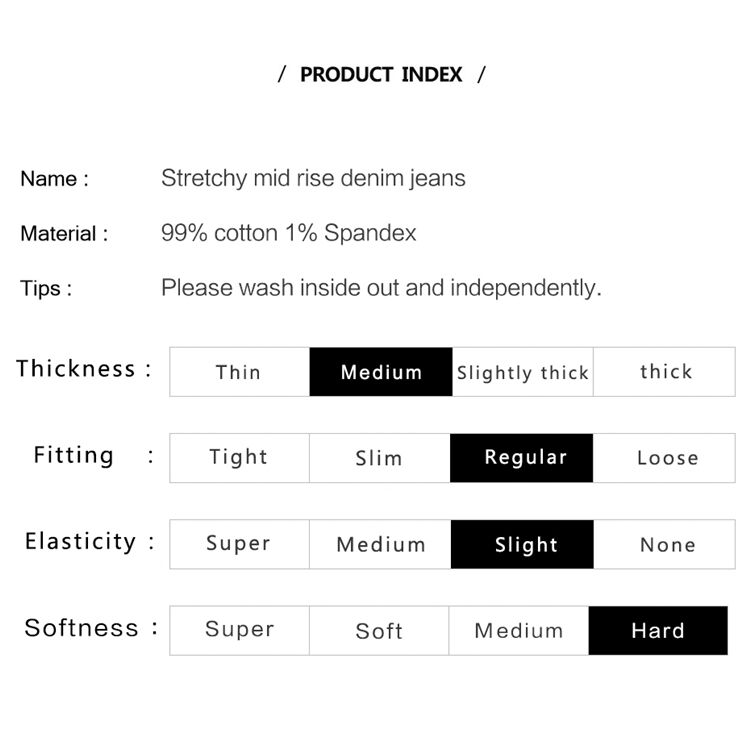Choose the Slightly thick option
This screenshot has width=750, height=745.
coord(522,372)
